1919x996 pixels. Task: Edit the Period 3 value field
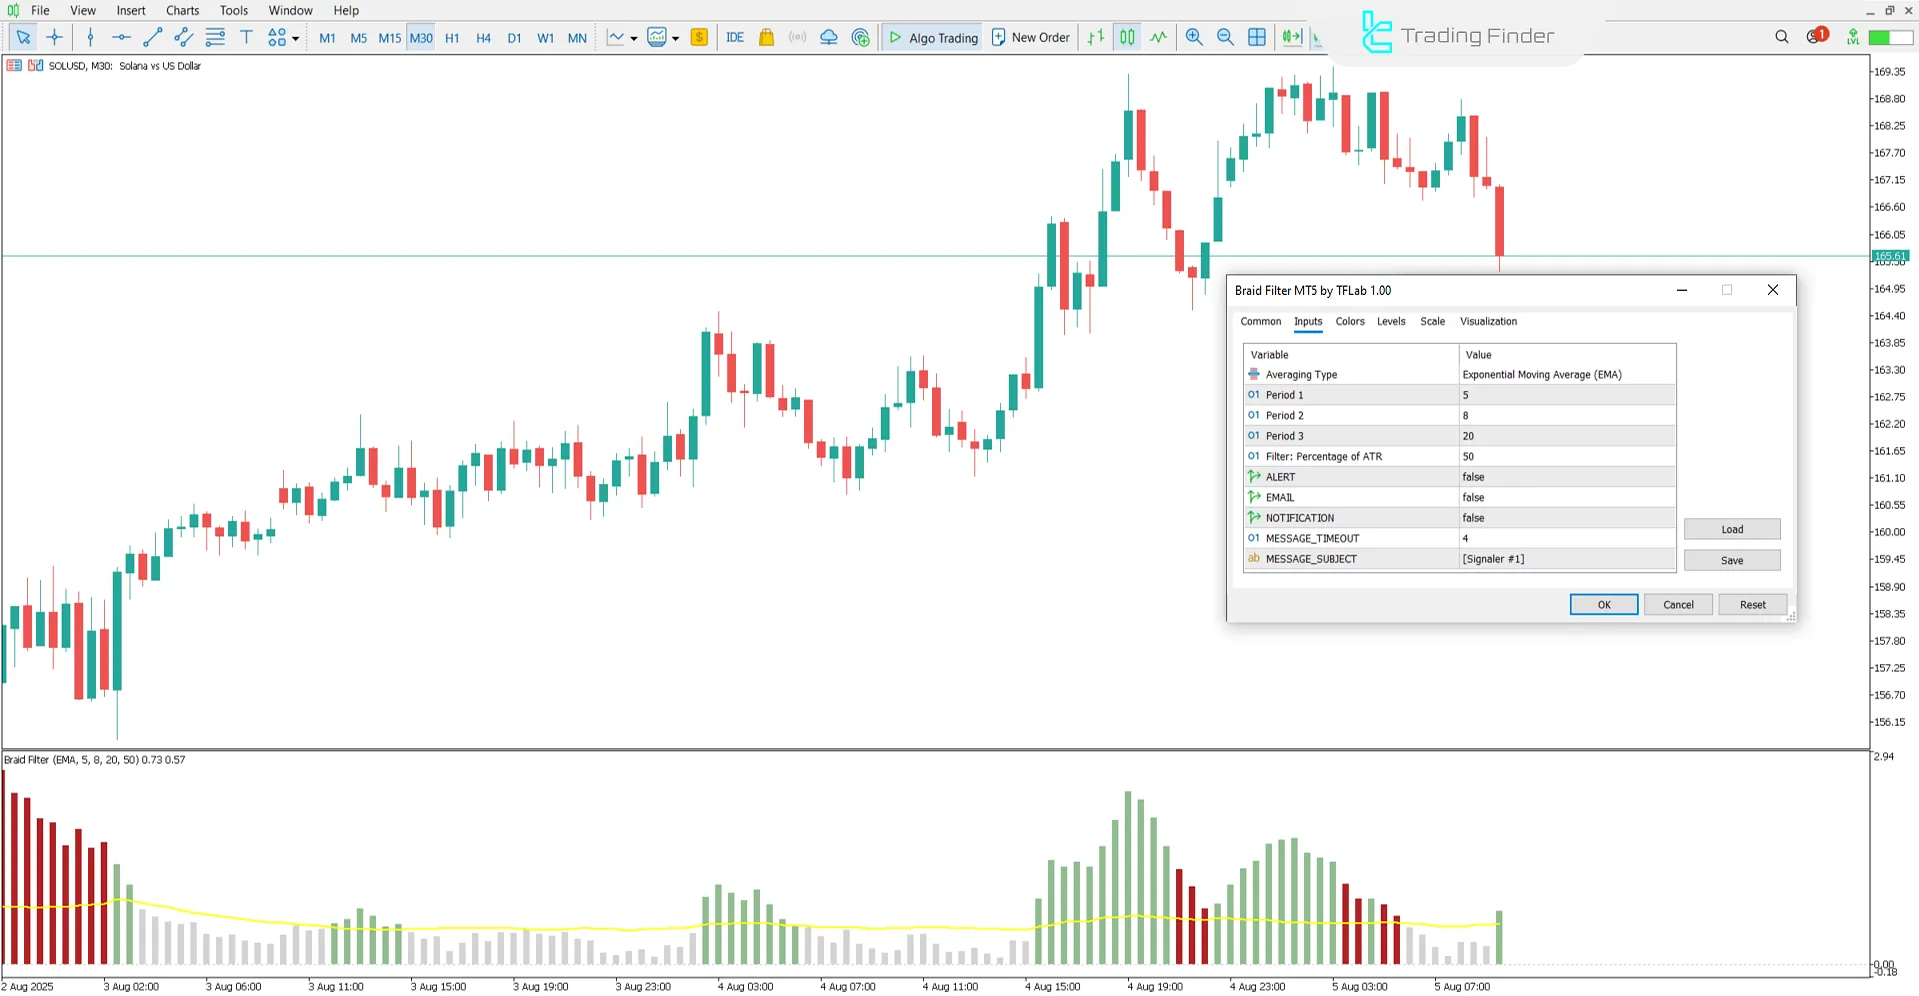1566,436
